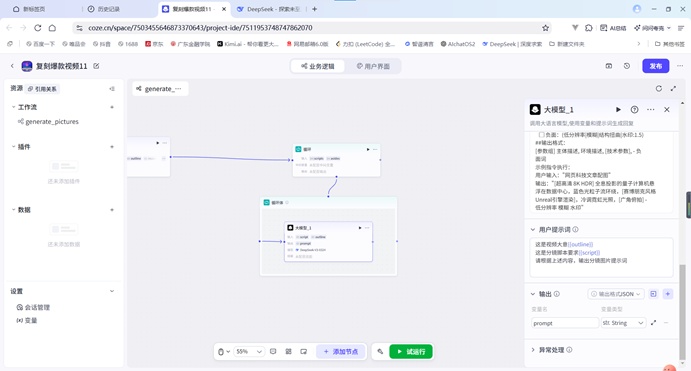Open the mouse interaction mode dropdown
Screen dimensions: 691x371
pos(224,352)
